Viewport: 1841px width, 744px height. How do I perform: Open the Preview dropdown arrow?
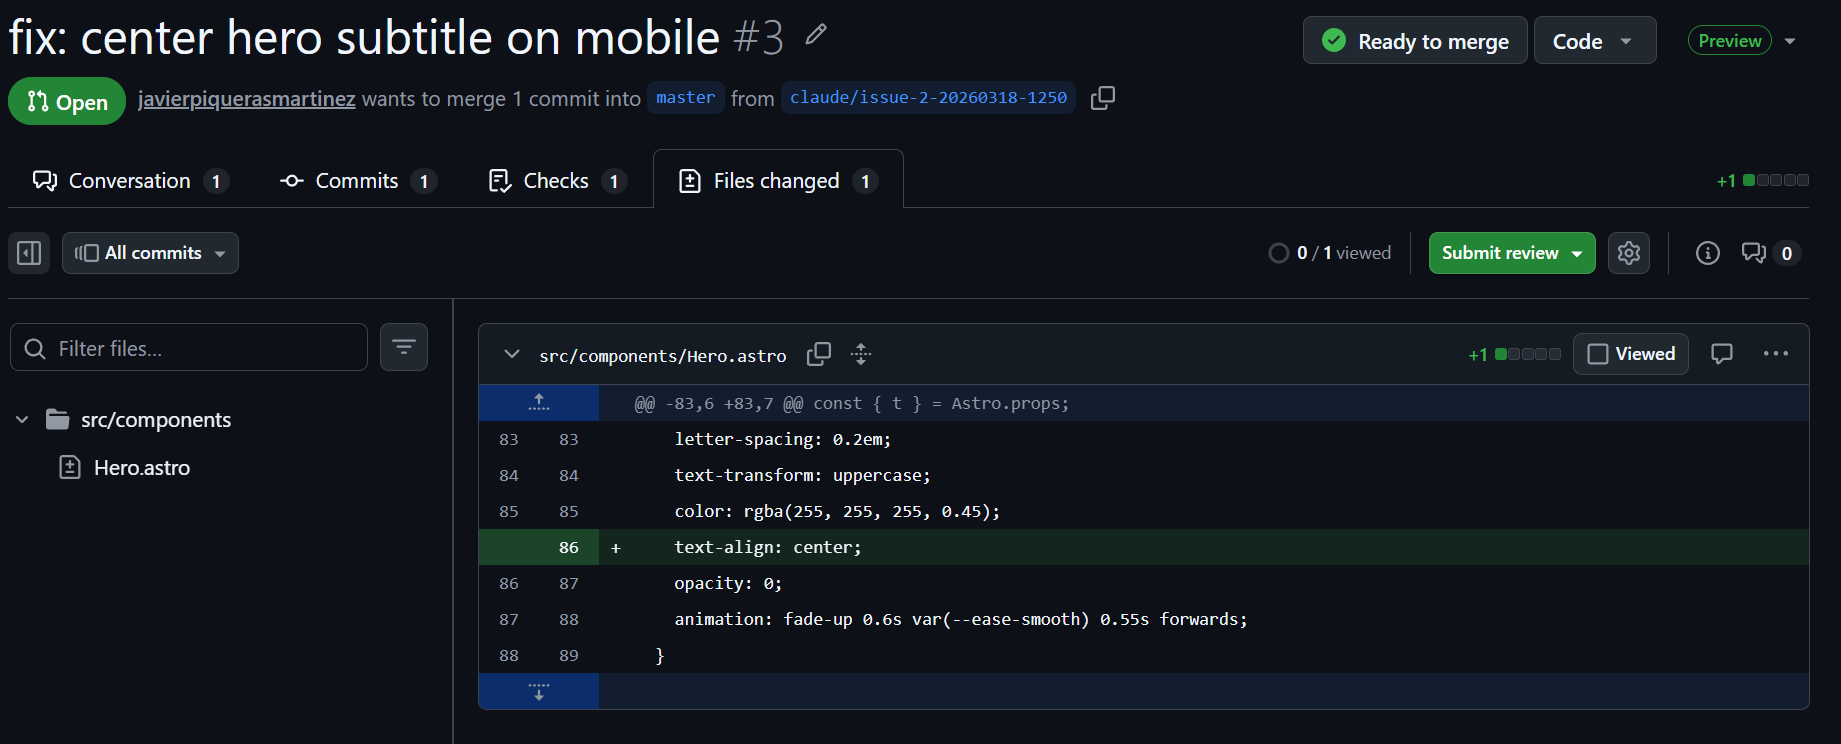click(x=1790, y=41)
